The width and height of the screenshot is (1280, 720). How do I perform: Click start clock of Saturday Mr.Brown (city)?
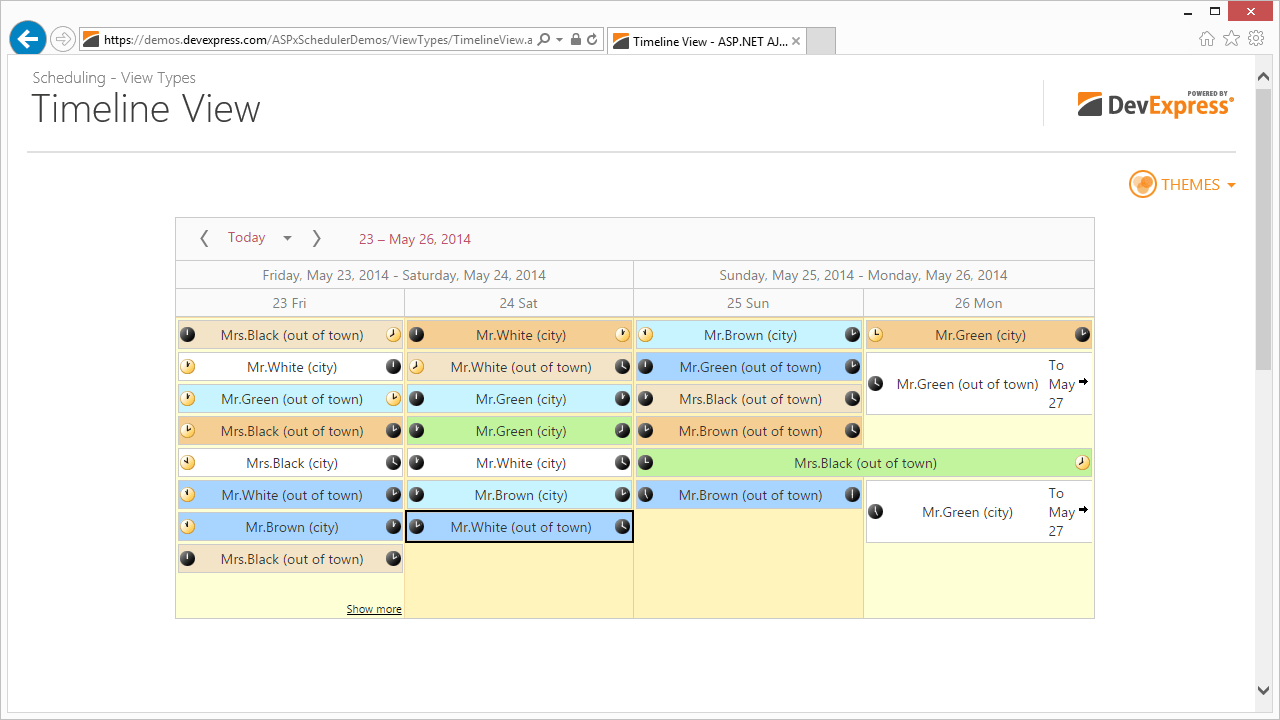417,495
